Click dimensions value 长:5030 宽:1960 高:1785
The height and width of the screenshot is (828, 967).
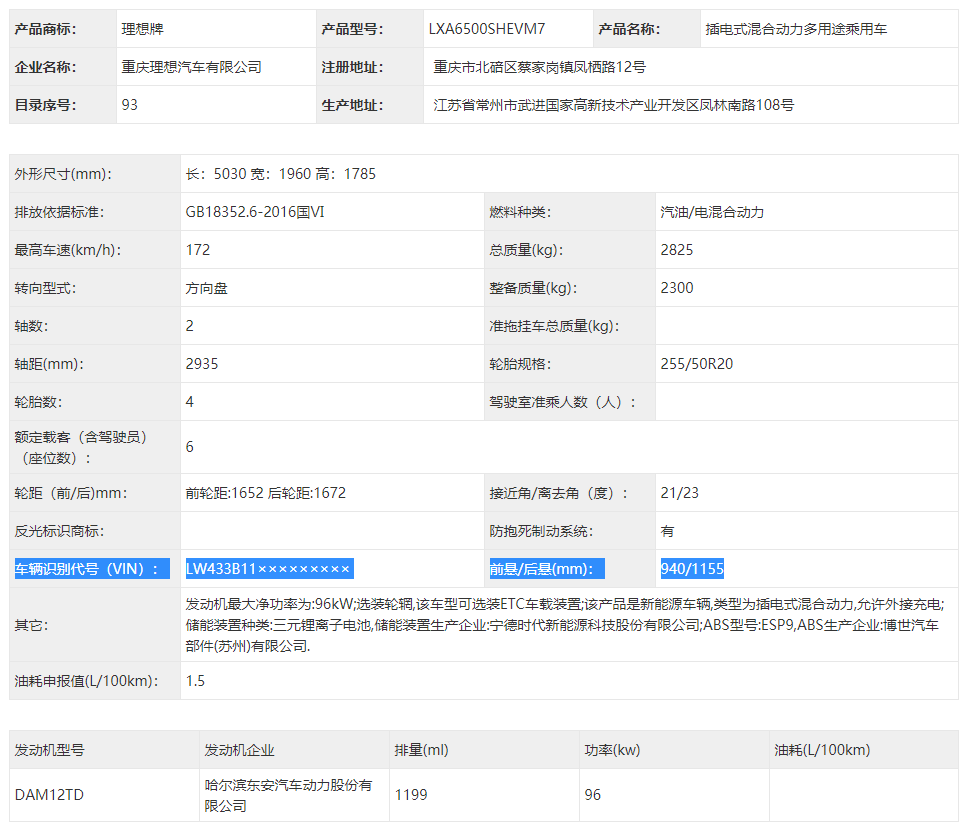point(281,174)
